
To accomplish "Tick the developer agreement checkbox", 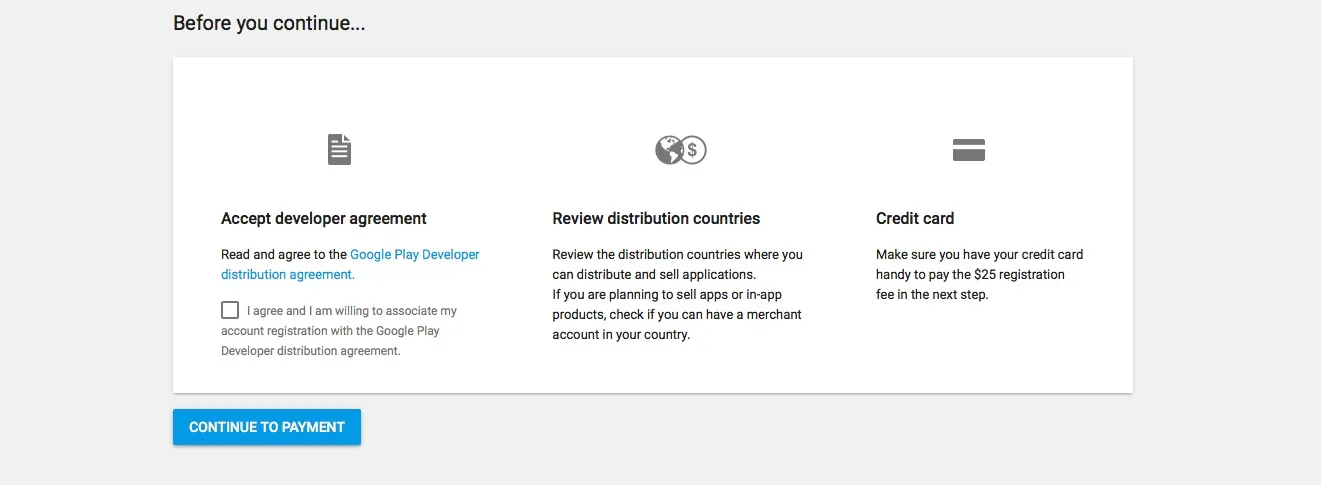I will click(230, 310).
